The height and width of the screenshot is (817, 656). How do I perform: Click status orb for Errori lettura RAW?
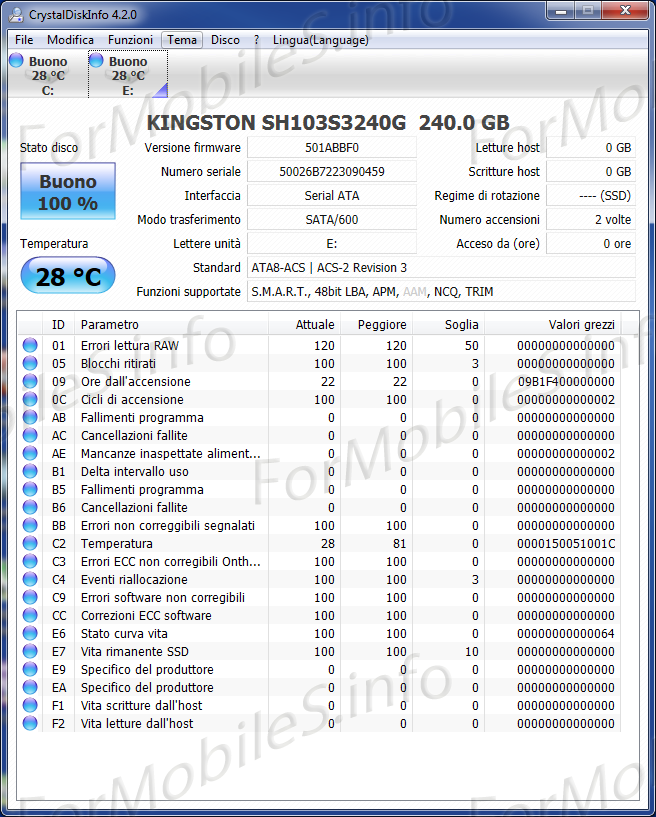(x=30, y=346)
